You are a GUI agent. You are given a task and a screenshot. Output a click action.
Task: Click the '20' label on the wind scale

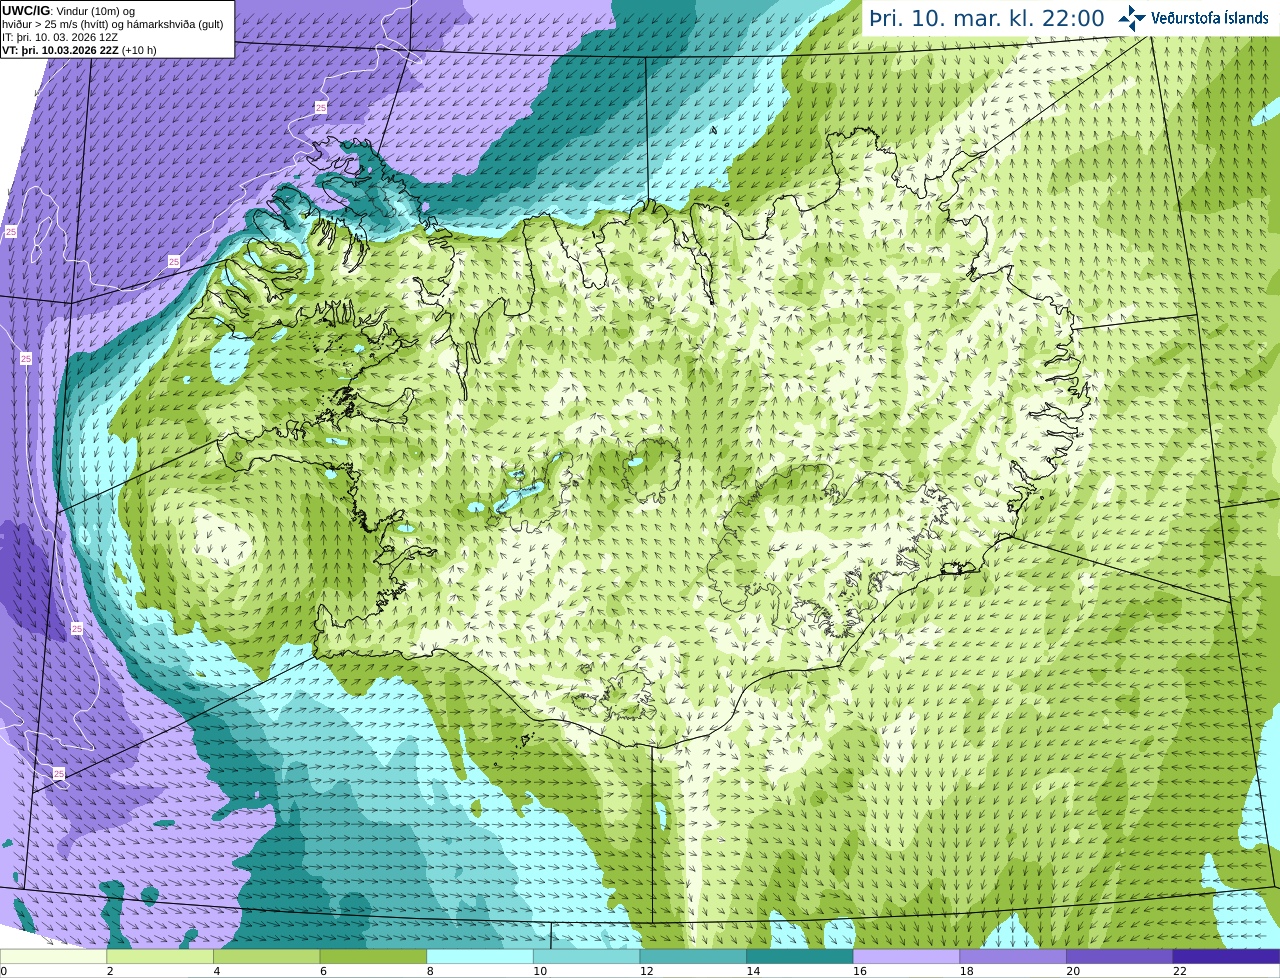pos(1073,971)
